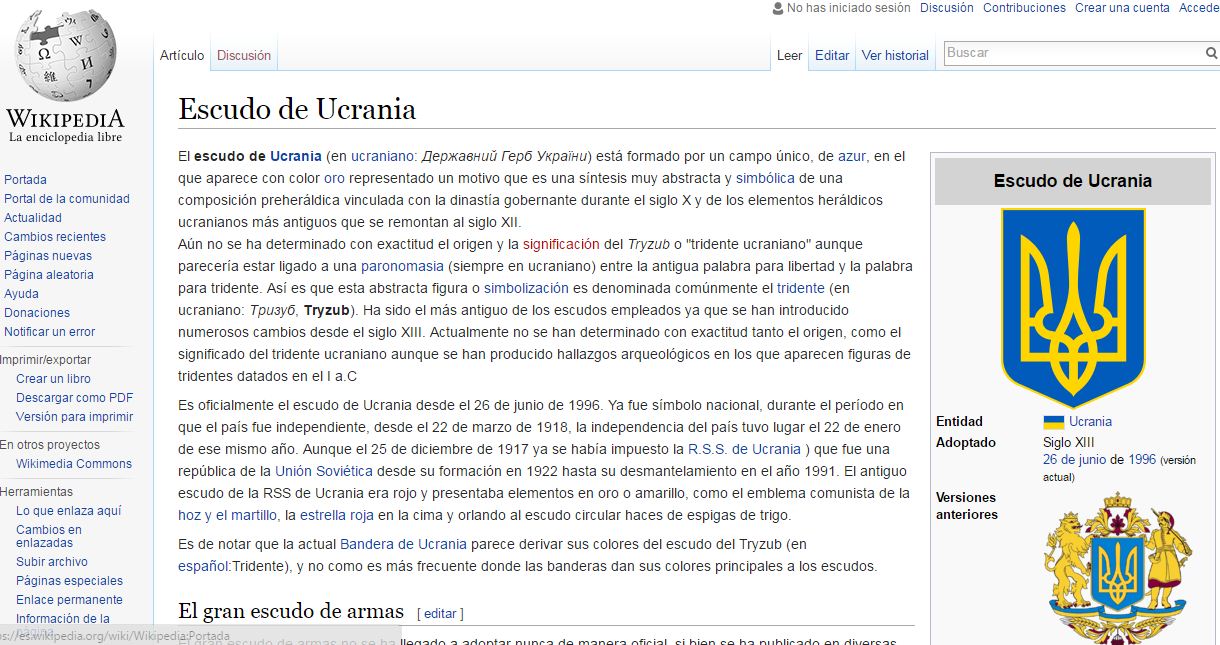Go to Página aleatoria

point(49,275)
